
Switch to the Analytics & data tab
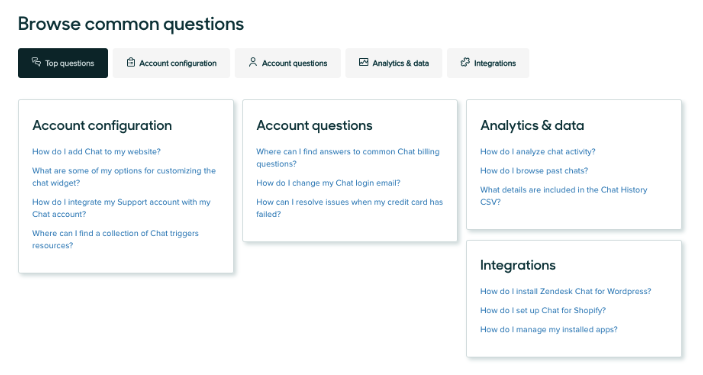pos(394,63)
